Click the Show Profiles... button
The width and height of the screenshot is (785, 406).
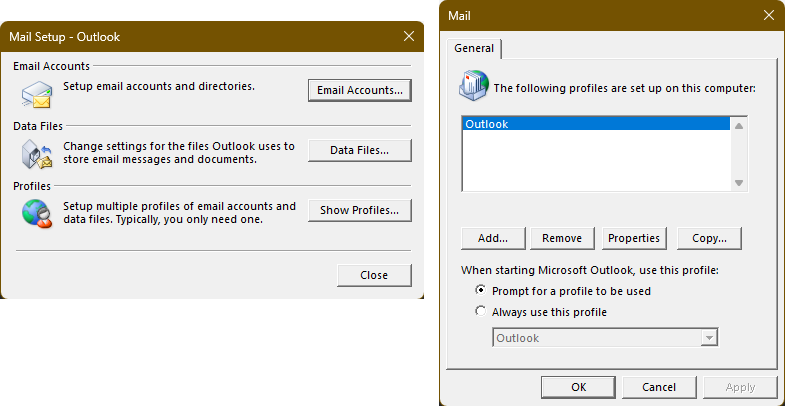coord(359,210)
